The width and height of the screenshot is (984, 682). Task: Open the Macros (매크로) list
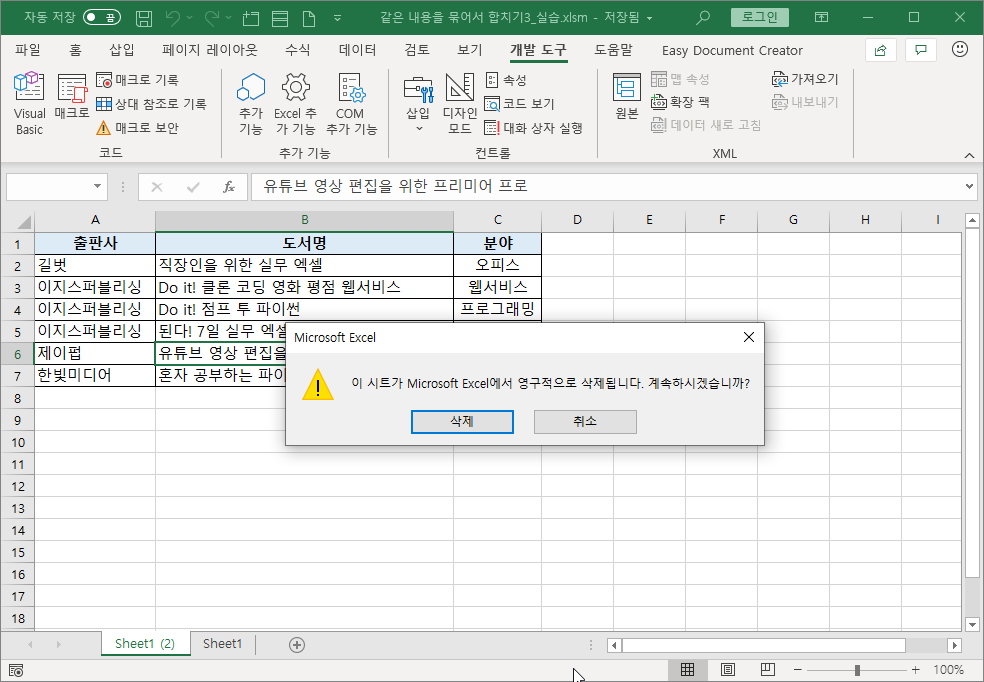tap(72, 97)
